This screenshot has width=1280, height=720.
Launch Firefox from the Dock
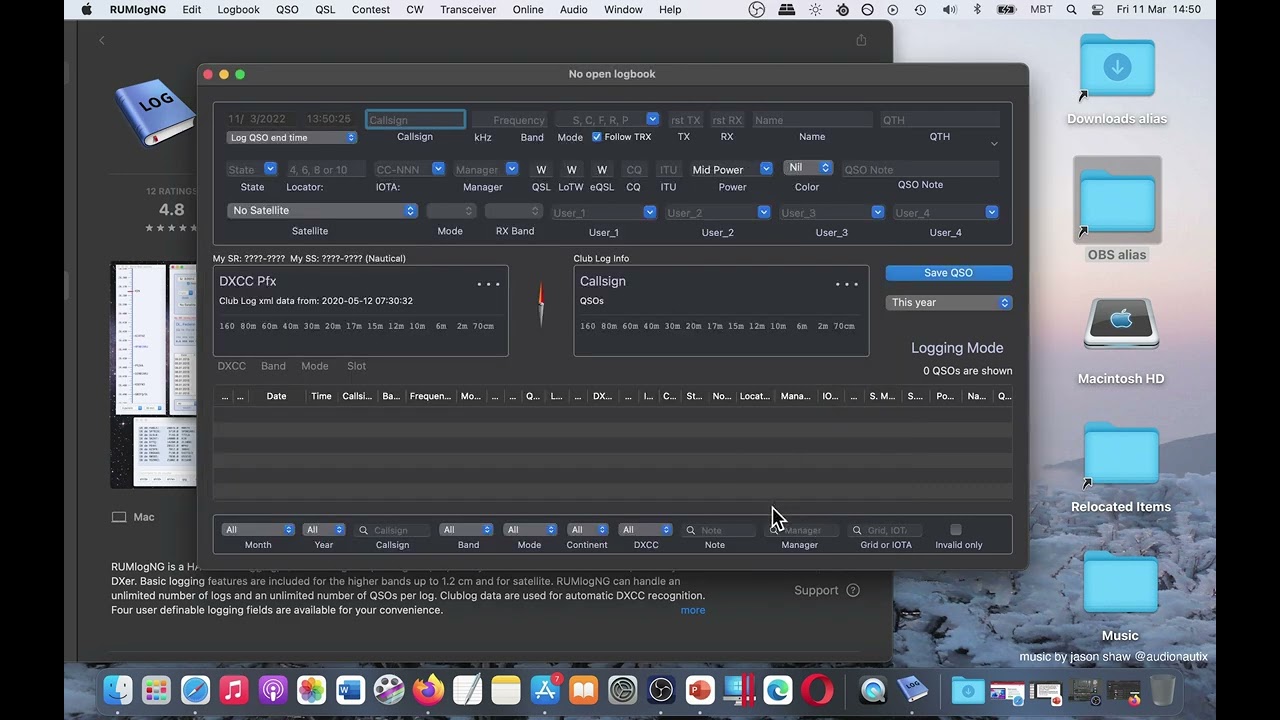pyautogui.click(x=428, y=690)
